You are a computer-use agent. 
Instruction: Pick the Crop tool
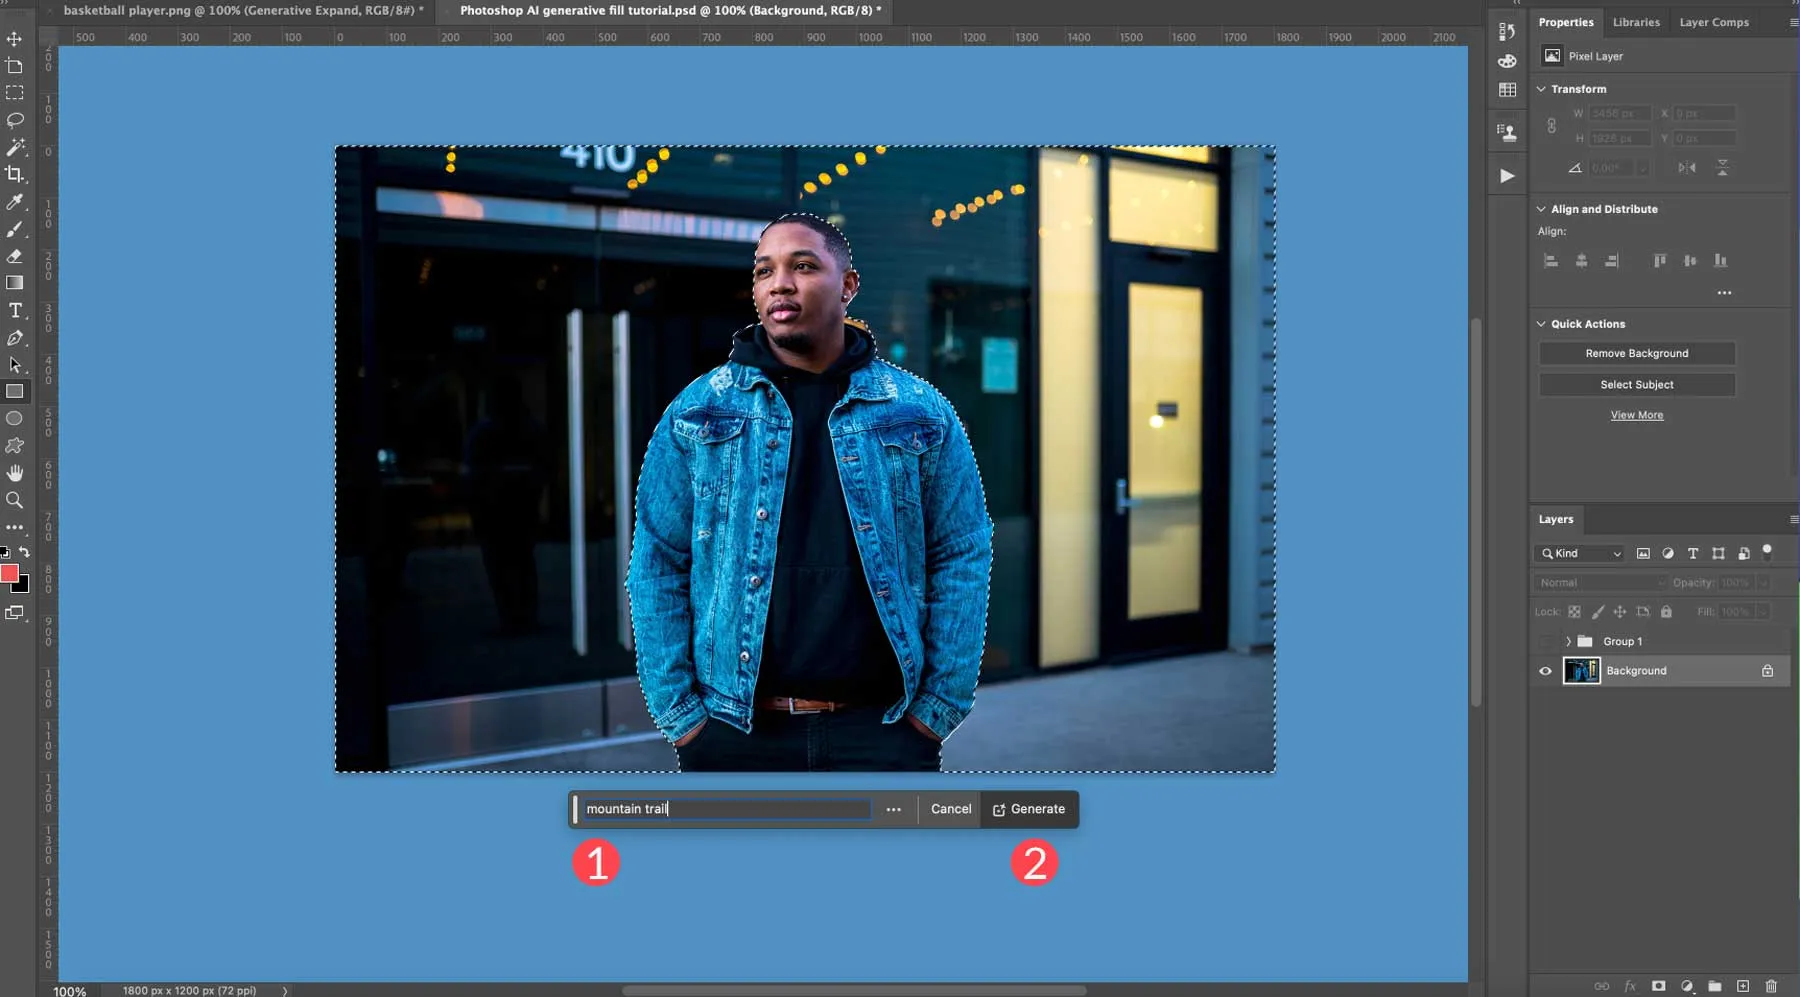14,174
